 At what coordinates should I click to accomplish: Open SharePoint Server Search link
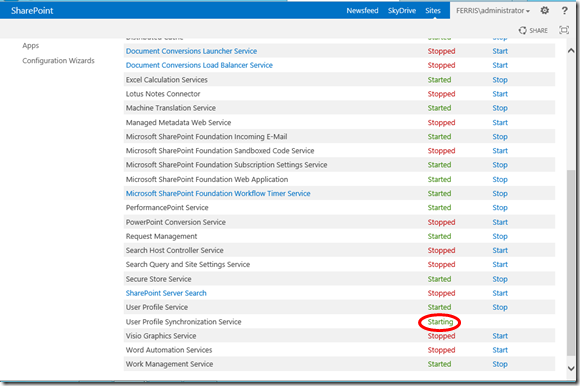pos(166,293)
